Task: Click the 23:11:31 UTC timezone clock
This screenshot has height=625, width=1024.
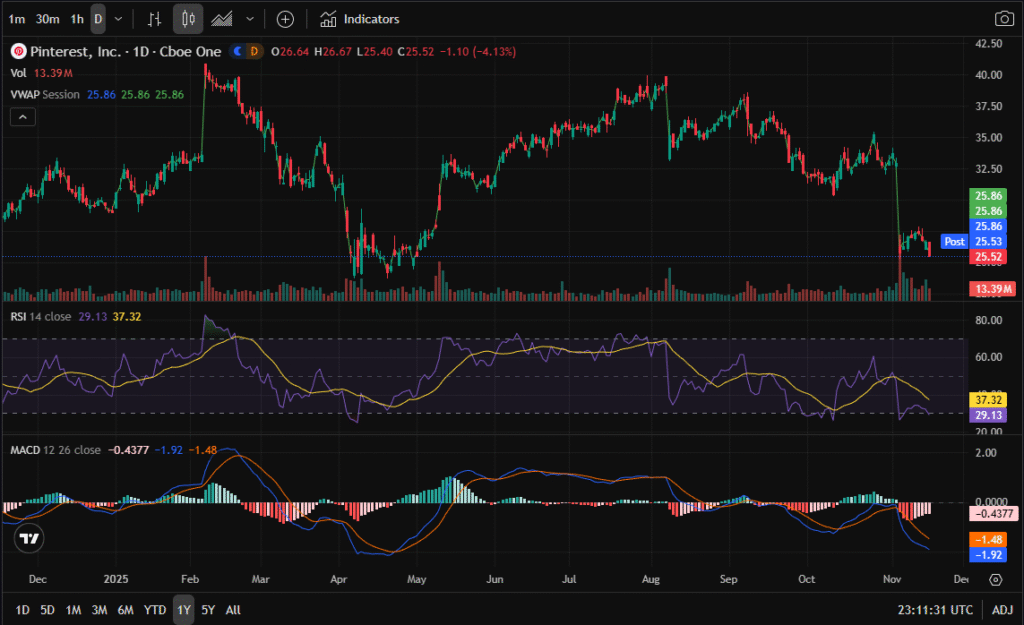Action: pyautogui.click(x=934, y=610)
